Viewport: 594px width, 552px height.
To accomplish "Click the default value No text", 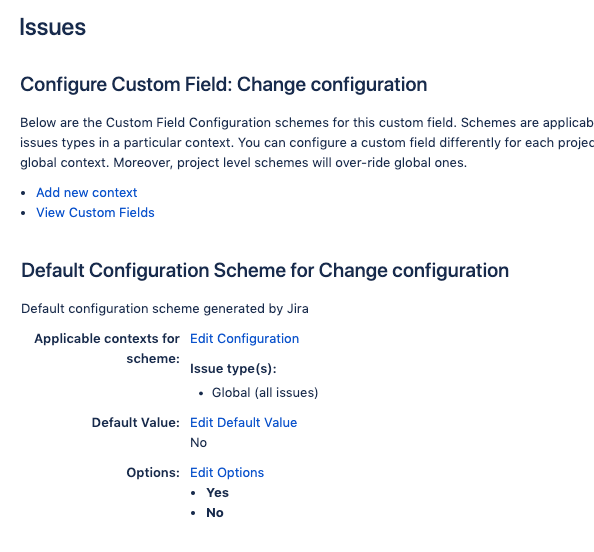I will coord(199,443).
